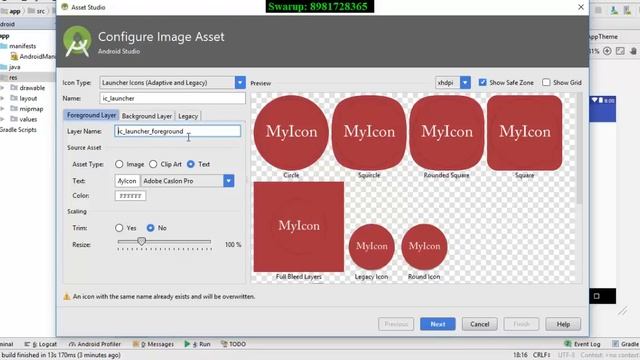Open the Logcat tool window
This screenshot has height=360, width=640.
click(41, 344)
